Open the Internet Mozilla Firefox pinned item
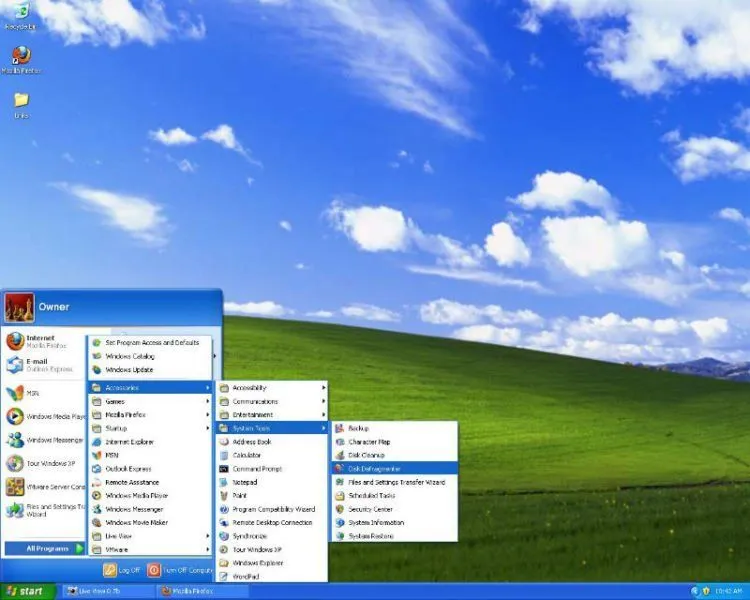The image size is (750, 600). [x=44, y=341]
